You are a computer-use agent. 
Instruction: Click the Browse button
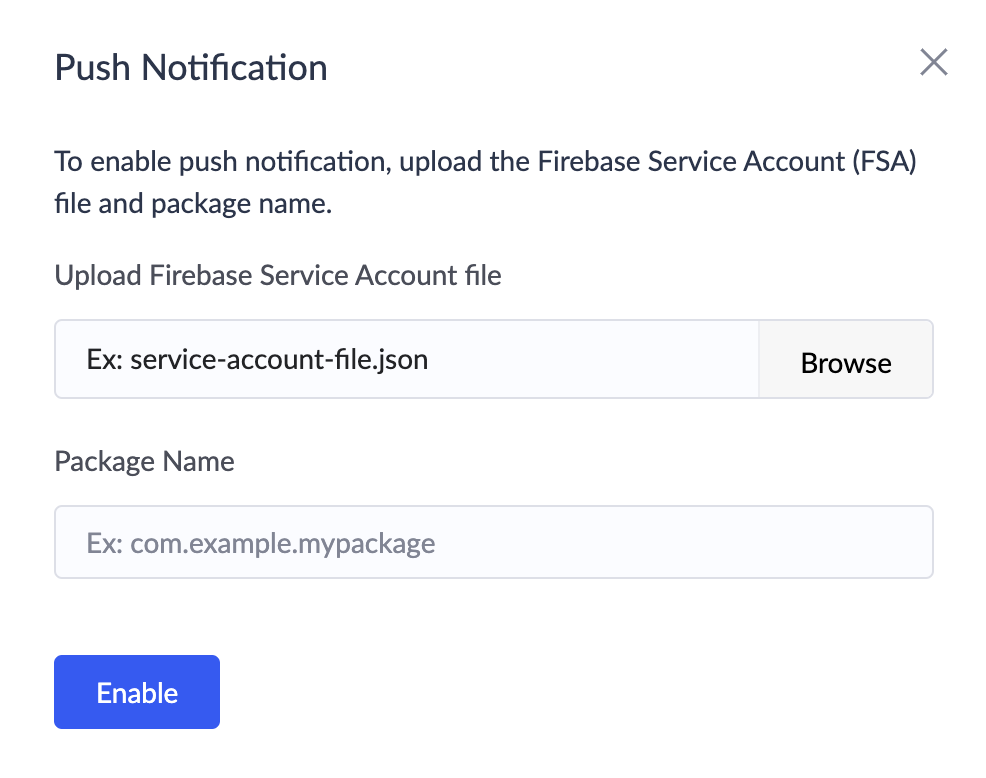pyautogui.click(x=846, y=360)
